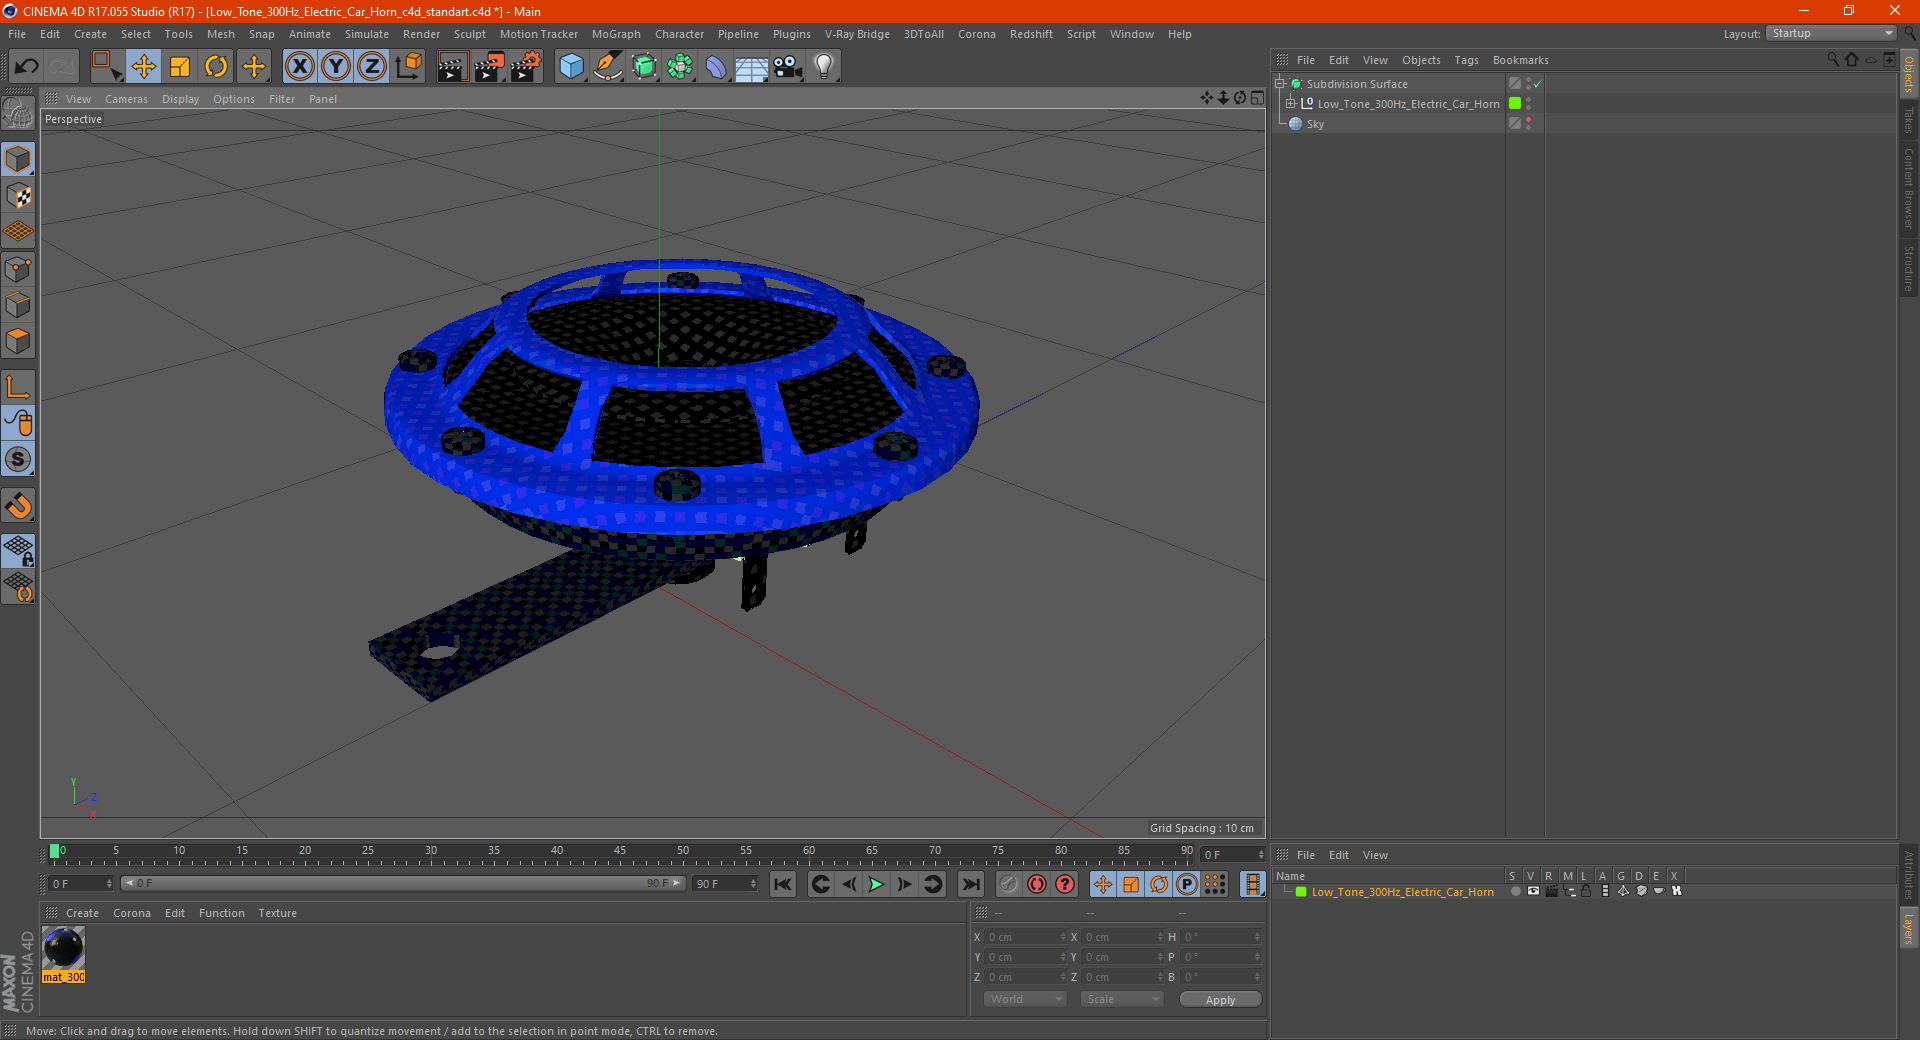The image size is (1920, 1040).
Task: Activate the Rotate tool
Action: 216,67
